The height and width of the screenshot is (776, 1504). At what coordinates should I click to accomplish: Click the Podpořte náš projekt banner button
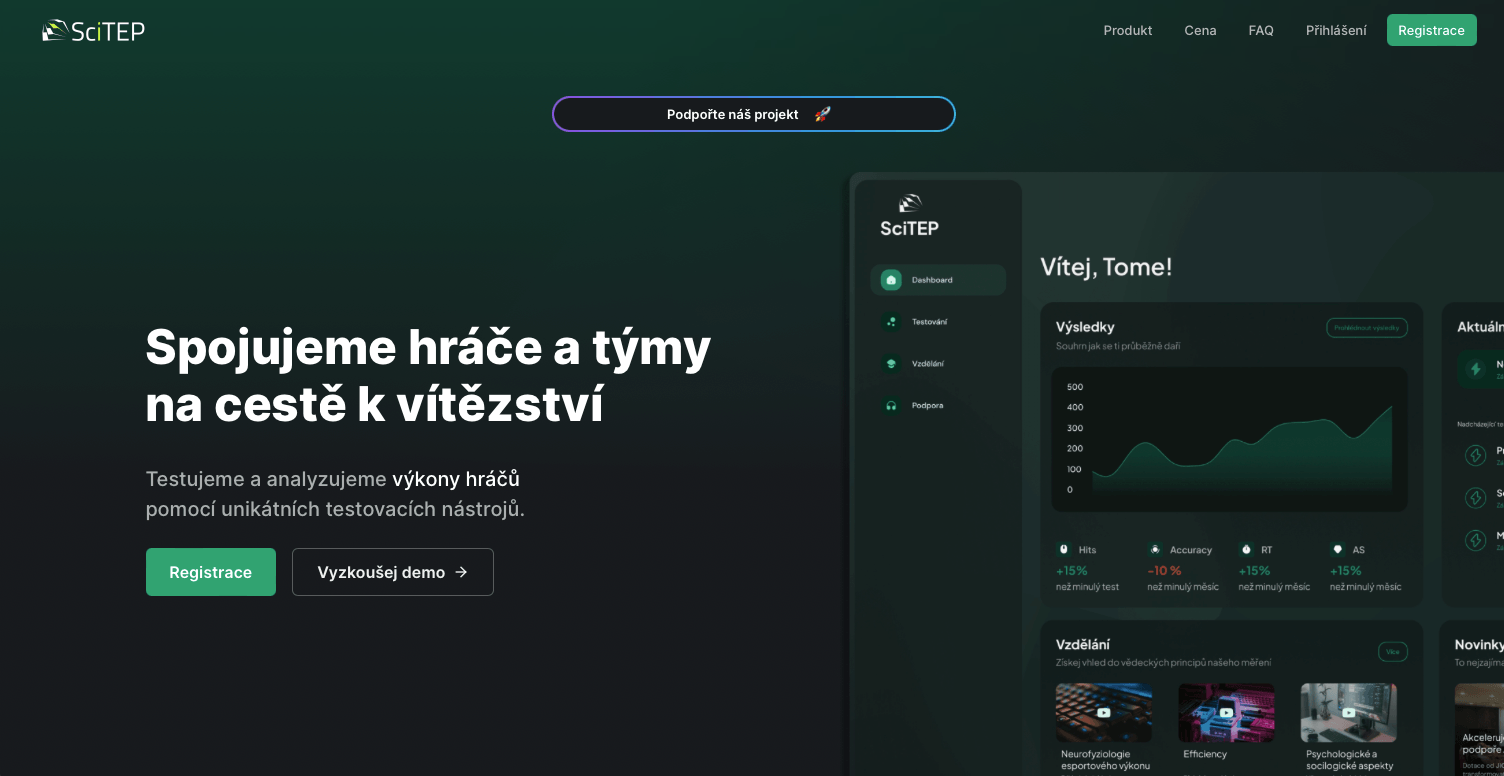[x=754, y=114]
